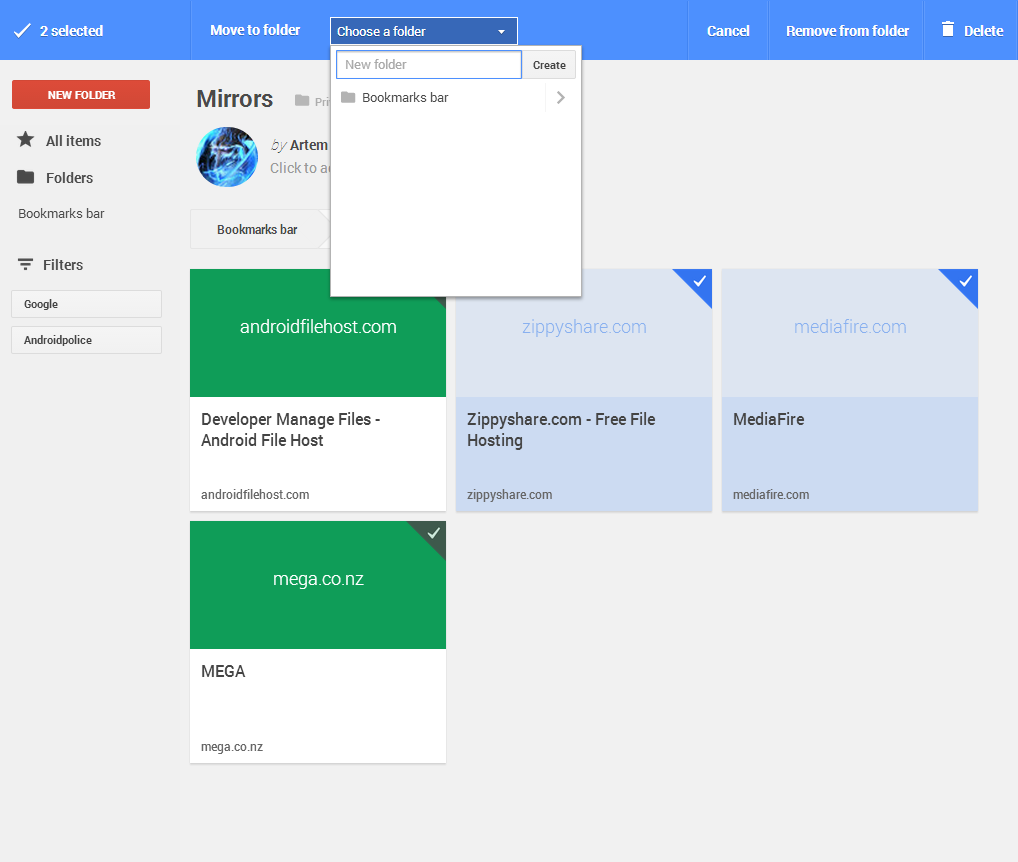Viewport: 1018px width, 862px height.
Task: Click Move to folder in the top bar
Action: pyautogui.click(x=255, y=30)
